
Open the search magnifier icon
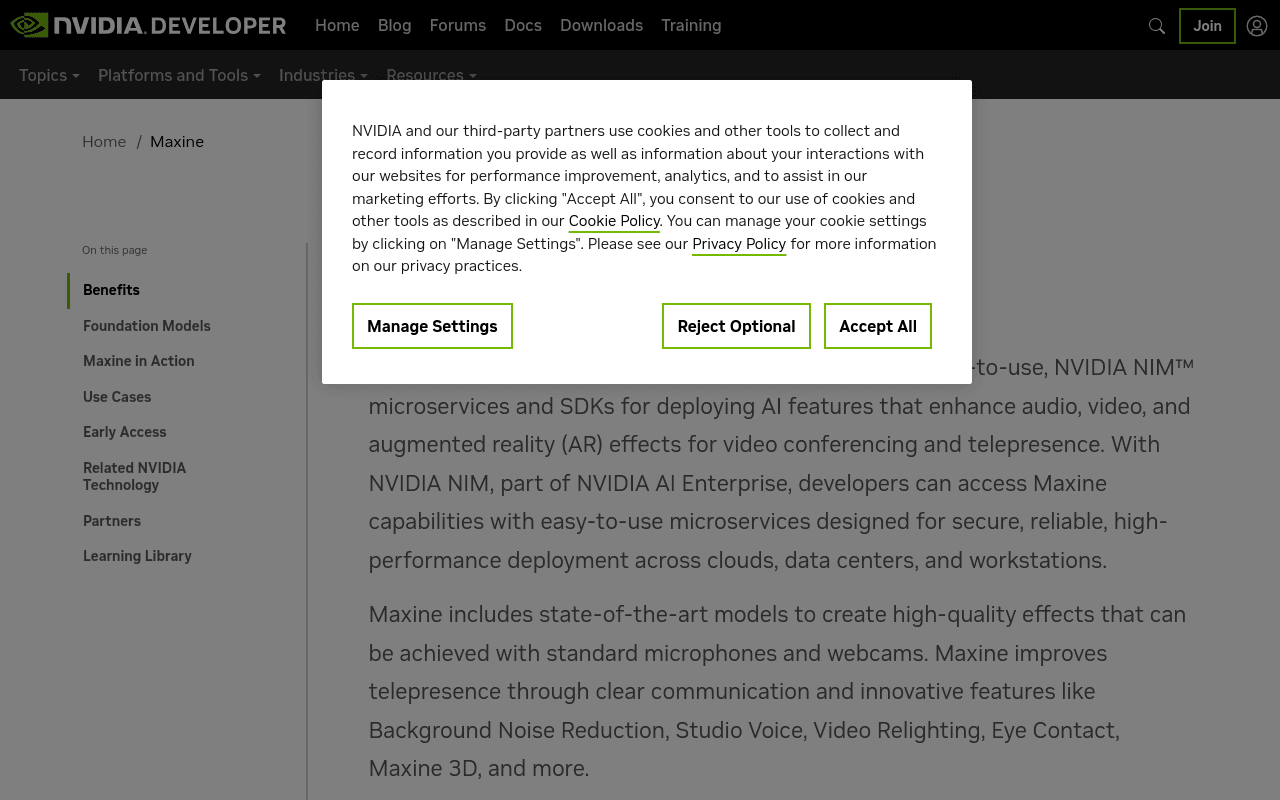pos(1157,26)
